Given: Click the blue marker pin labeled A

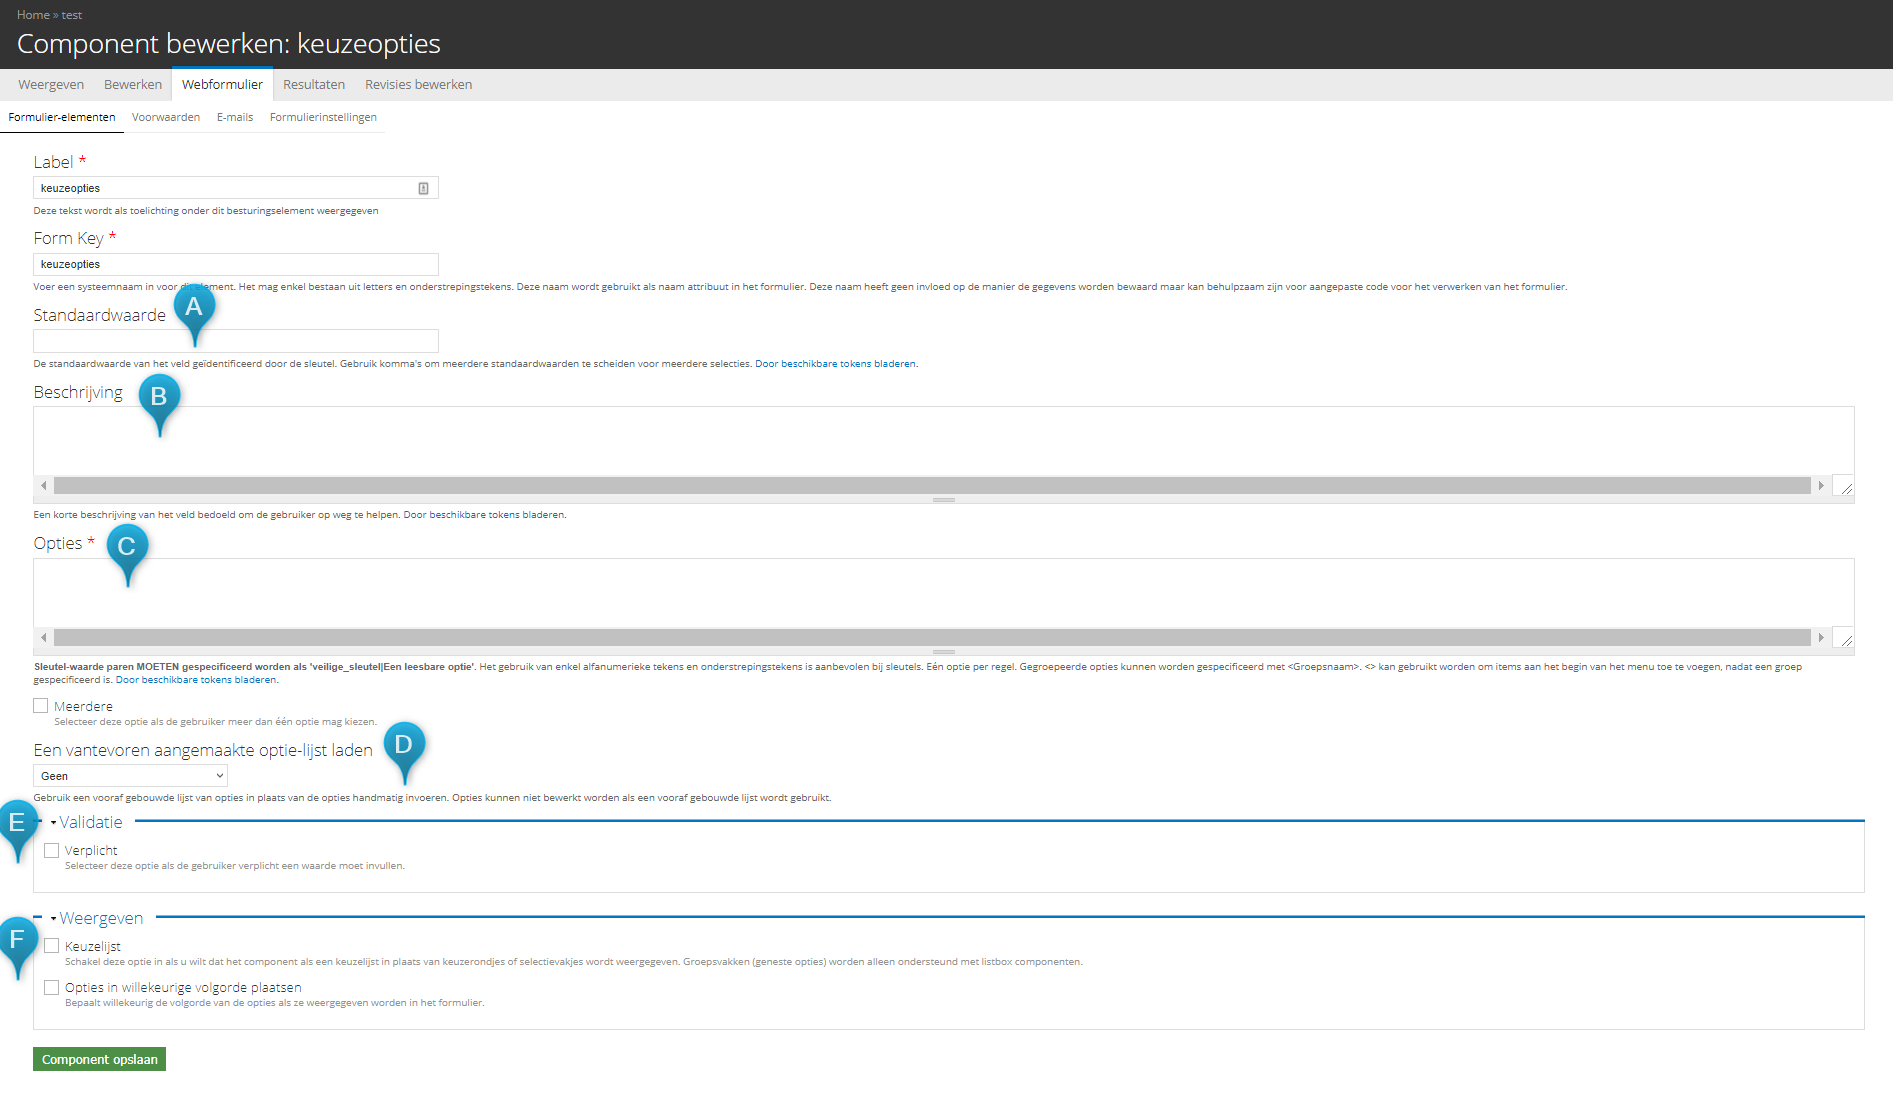Looking at the screenshot, I should [x=194, y=308].
